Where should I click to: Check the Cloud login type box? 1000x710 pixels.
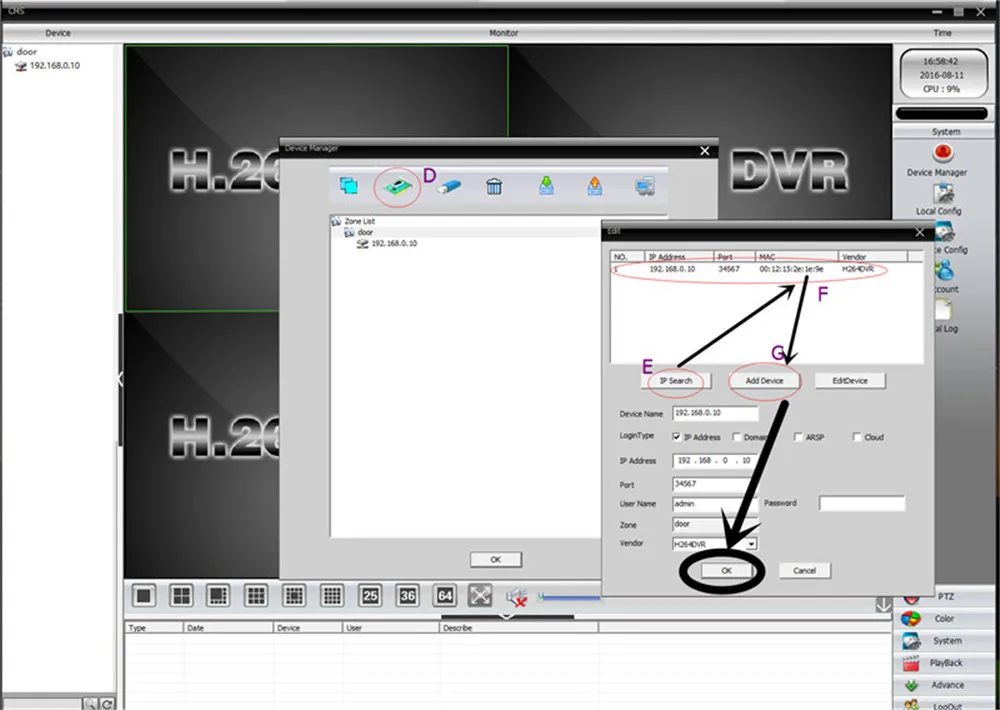point(857,437)
